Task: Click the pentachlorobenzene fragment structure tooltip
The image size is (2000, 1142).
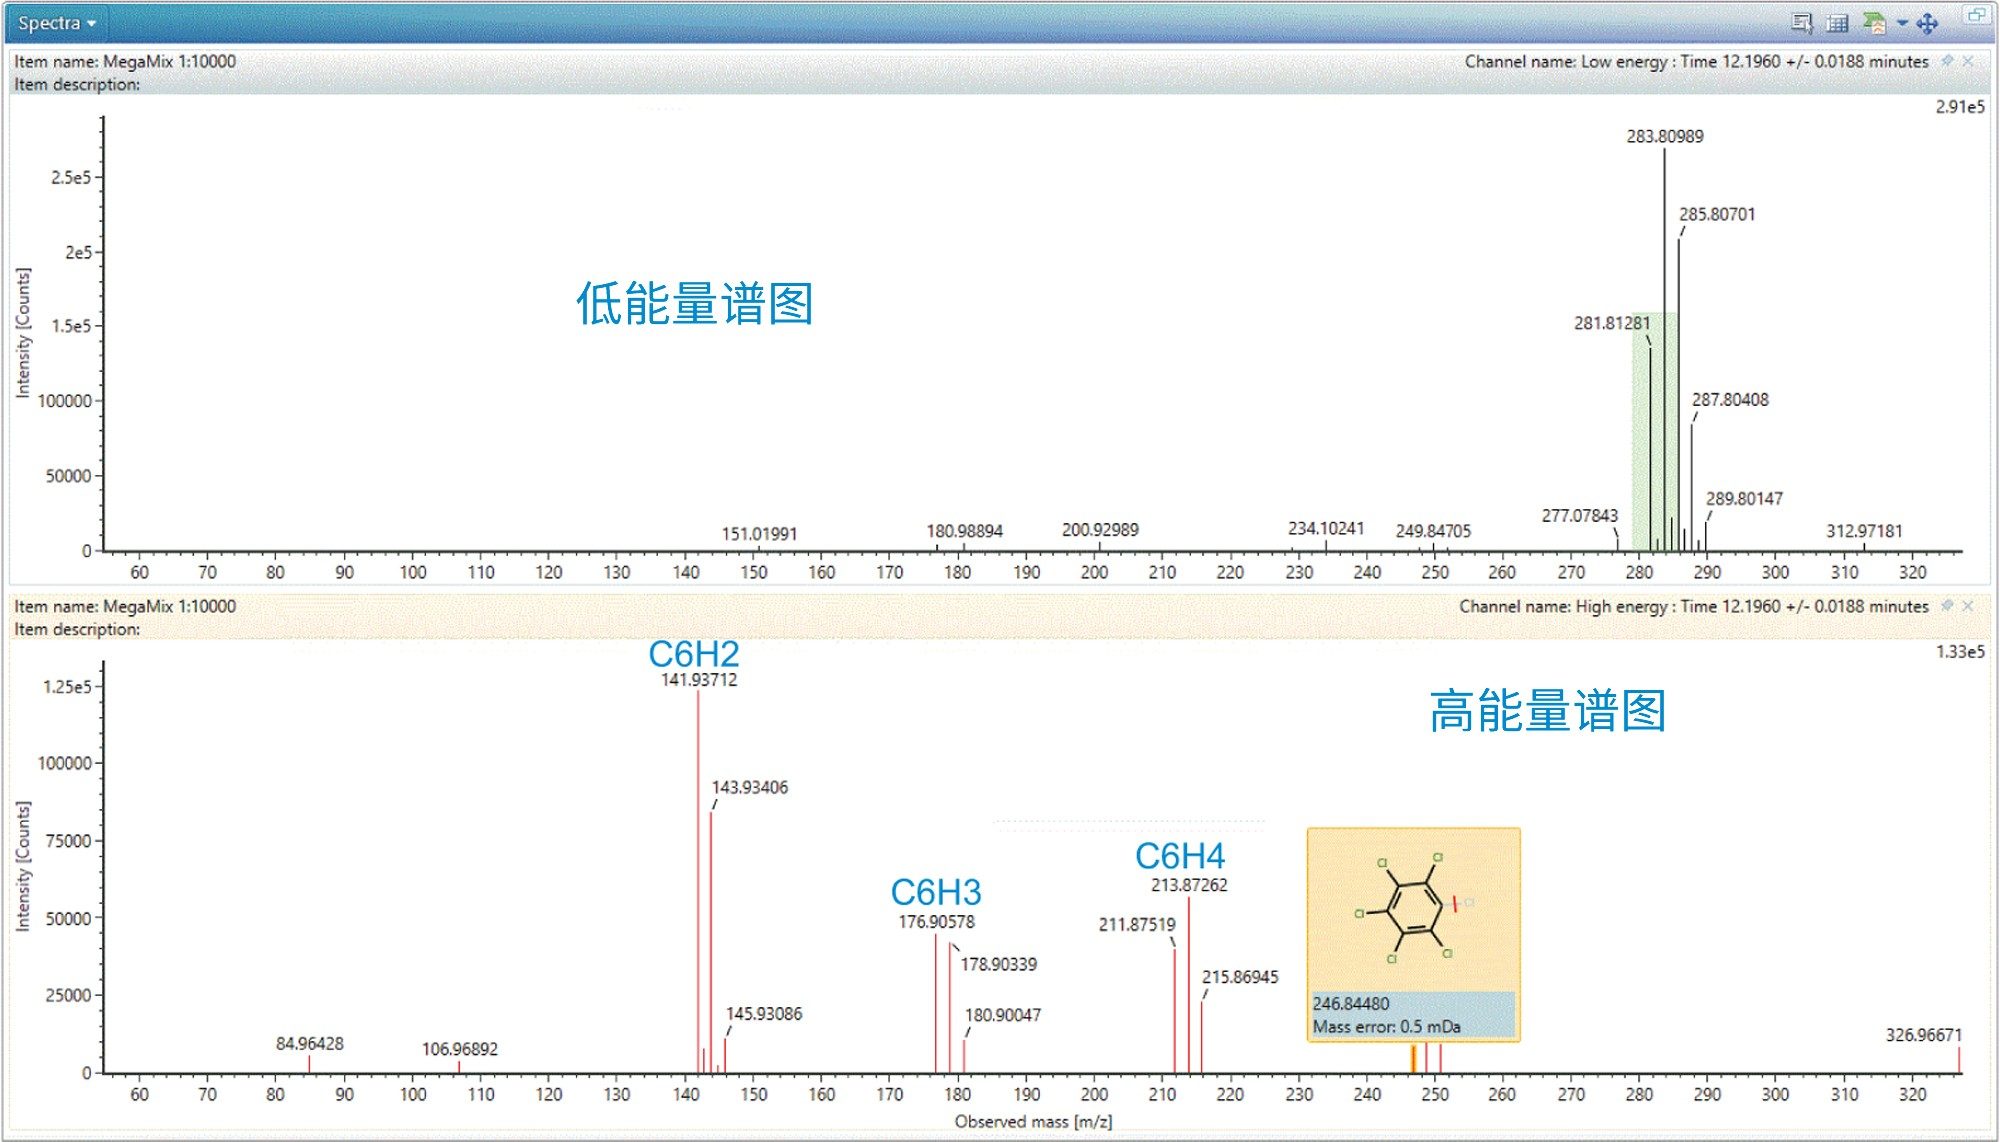Action: tap(1412, 910)
